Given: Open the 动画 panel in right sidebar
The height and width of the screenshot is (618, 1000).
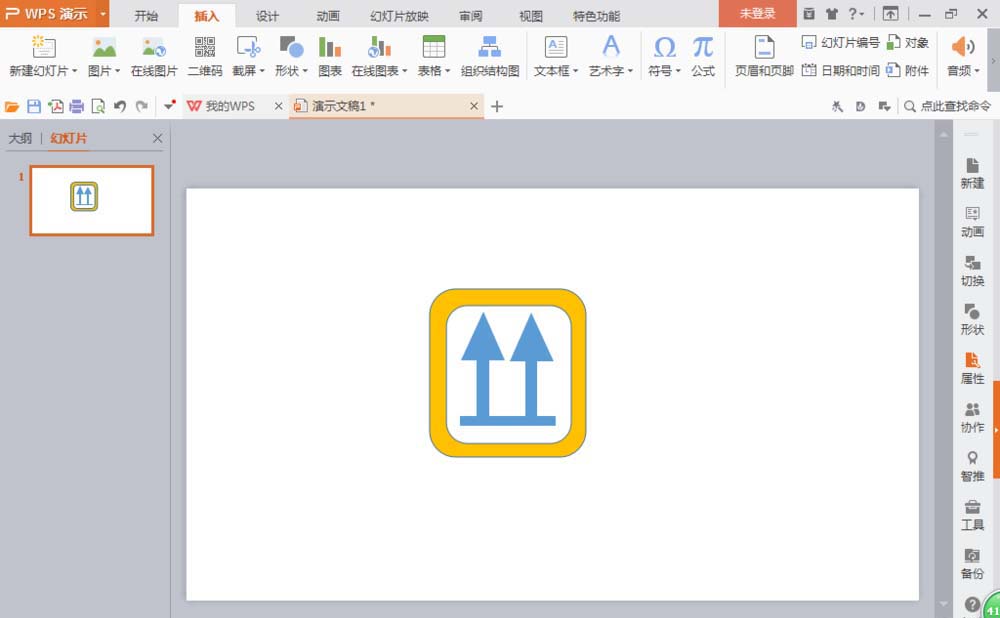Looking at the screenshot, I should [x=972, y=222].
